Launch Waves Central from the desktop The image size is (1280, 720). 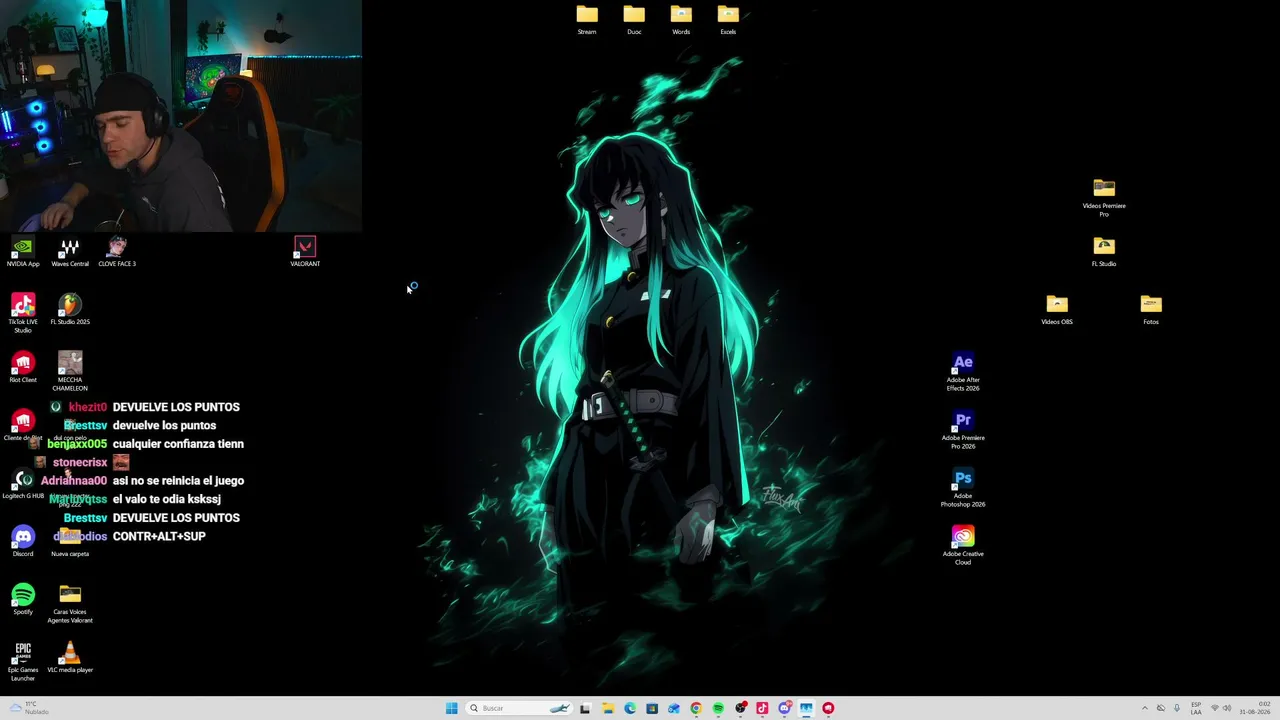(70, 252)
